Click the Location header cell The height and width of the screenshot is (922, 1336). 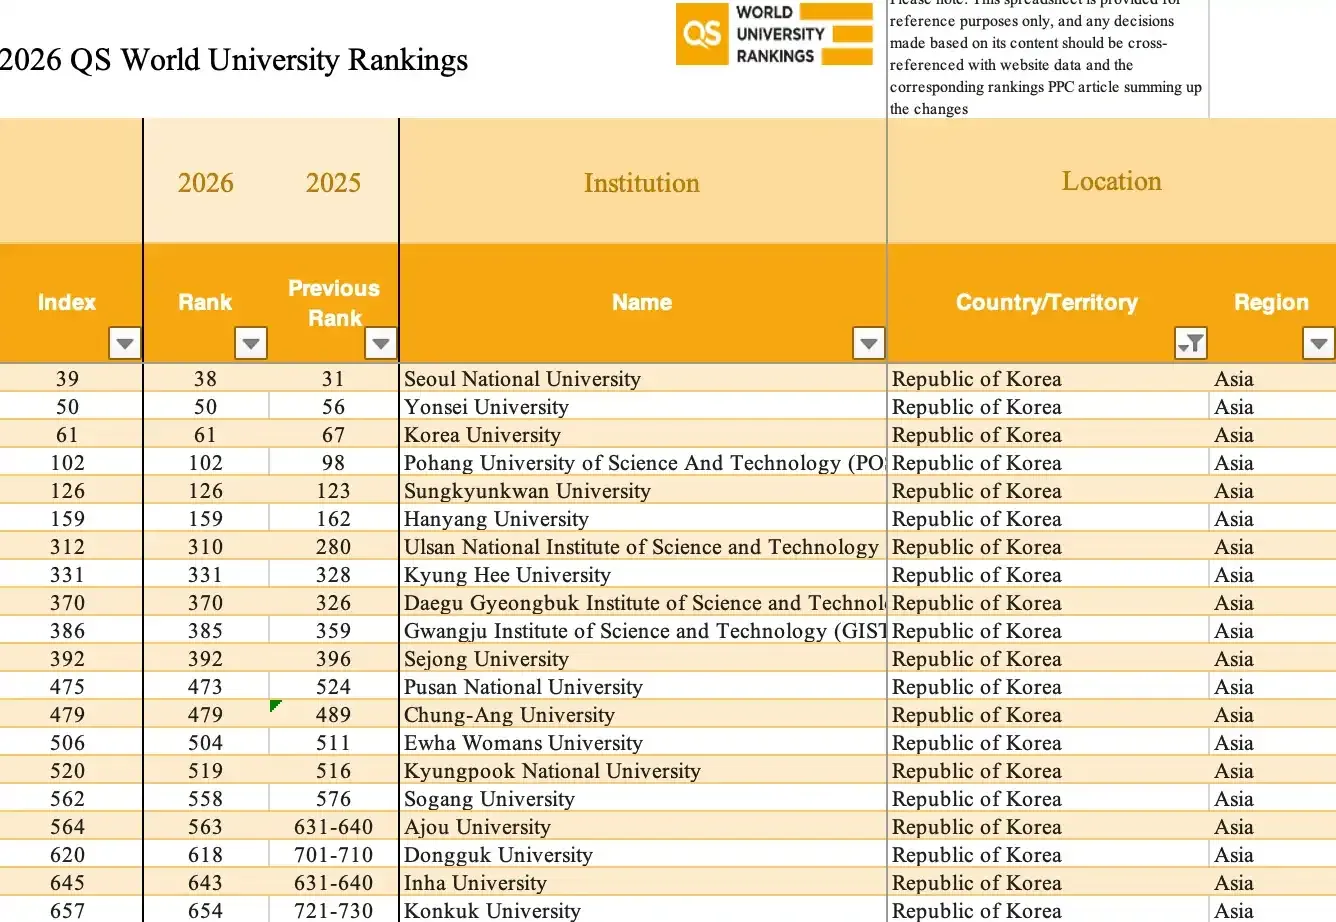click(1111, 181)
